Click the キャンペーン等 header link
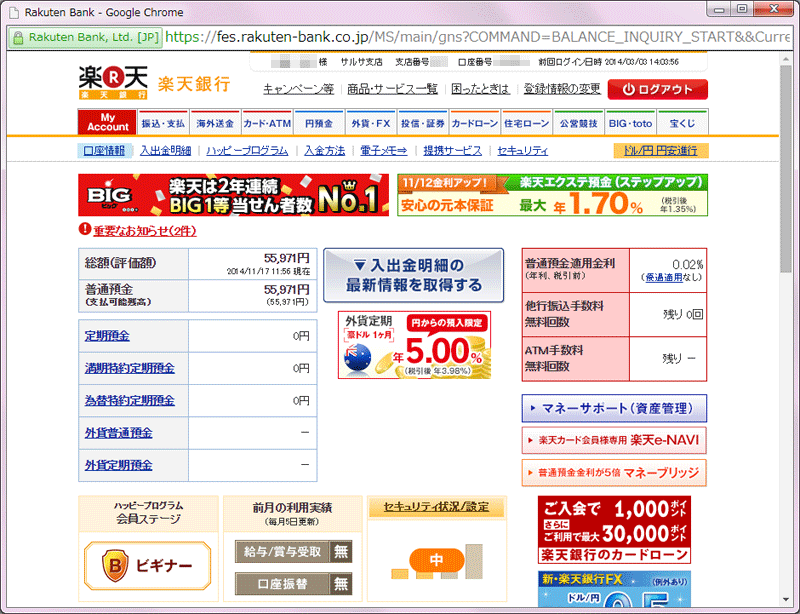800x614 pixels. pos(298,89)
